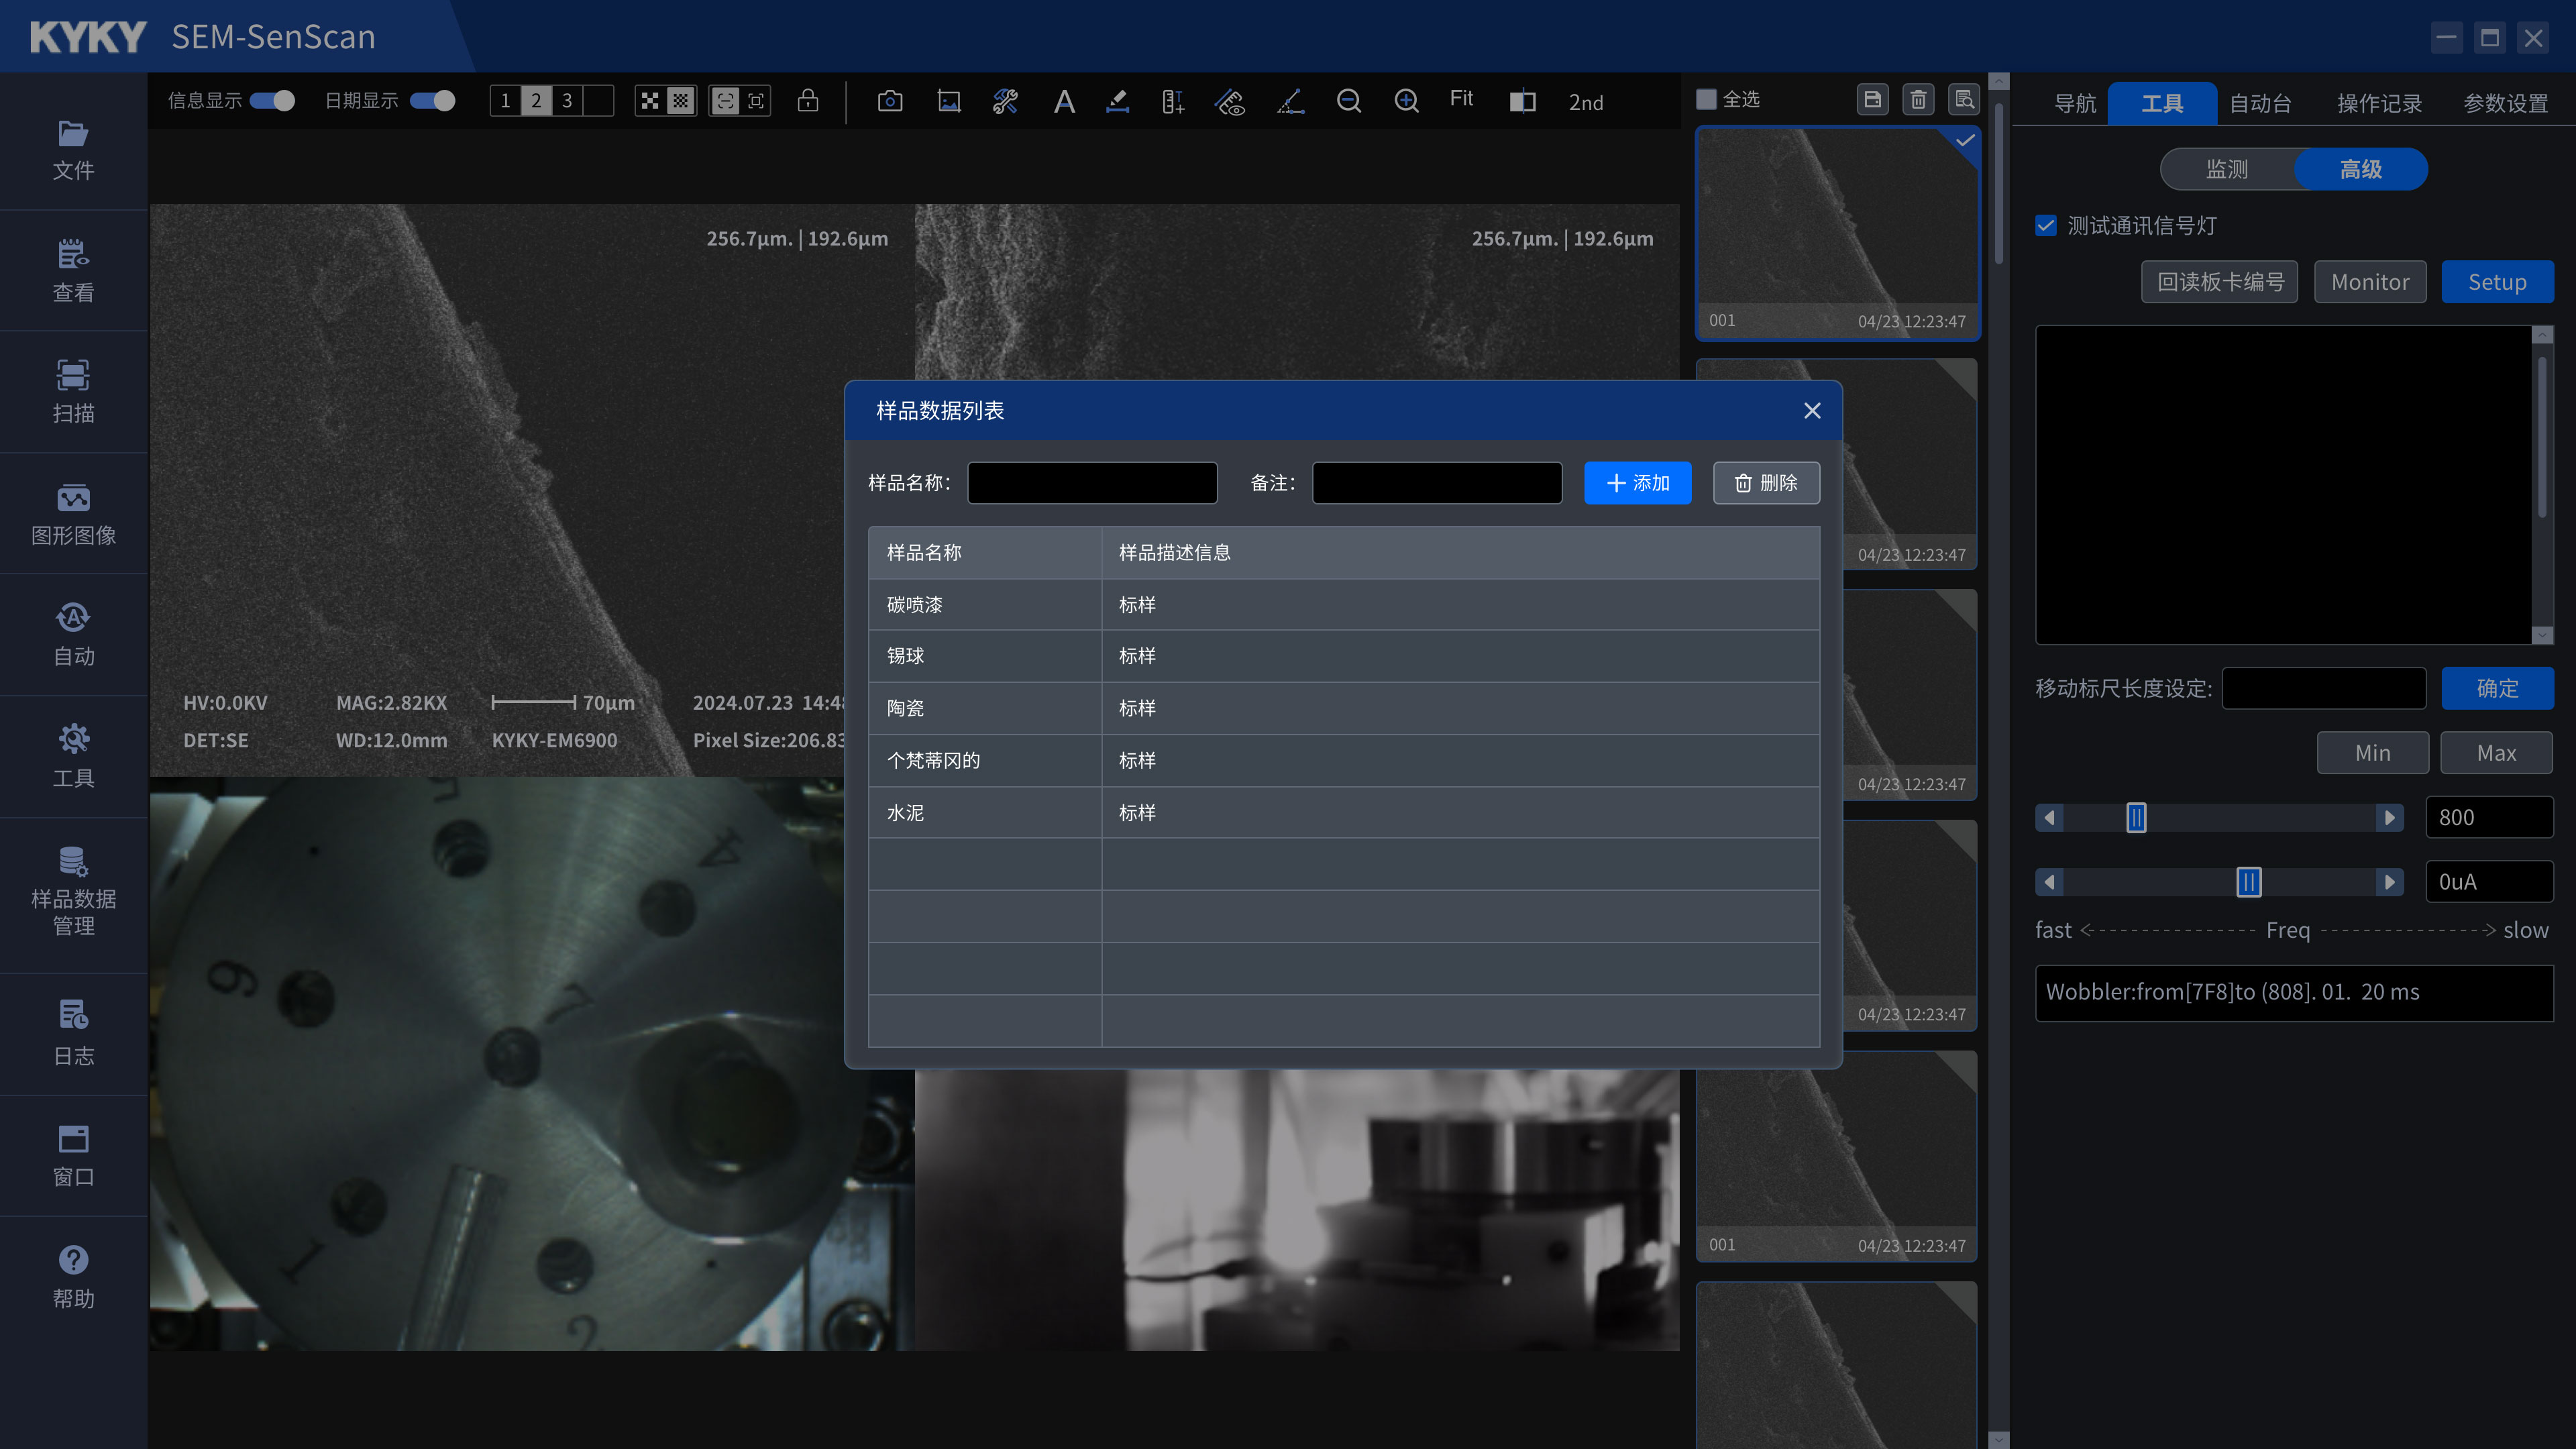The image size is (2576, 1449).
Task: Click the lock icon in toolbar
Action: [808, 101]
